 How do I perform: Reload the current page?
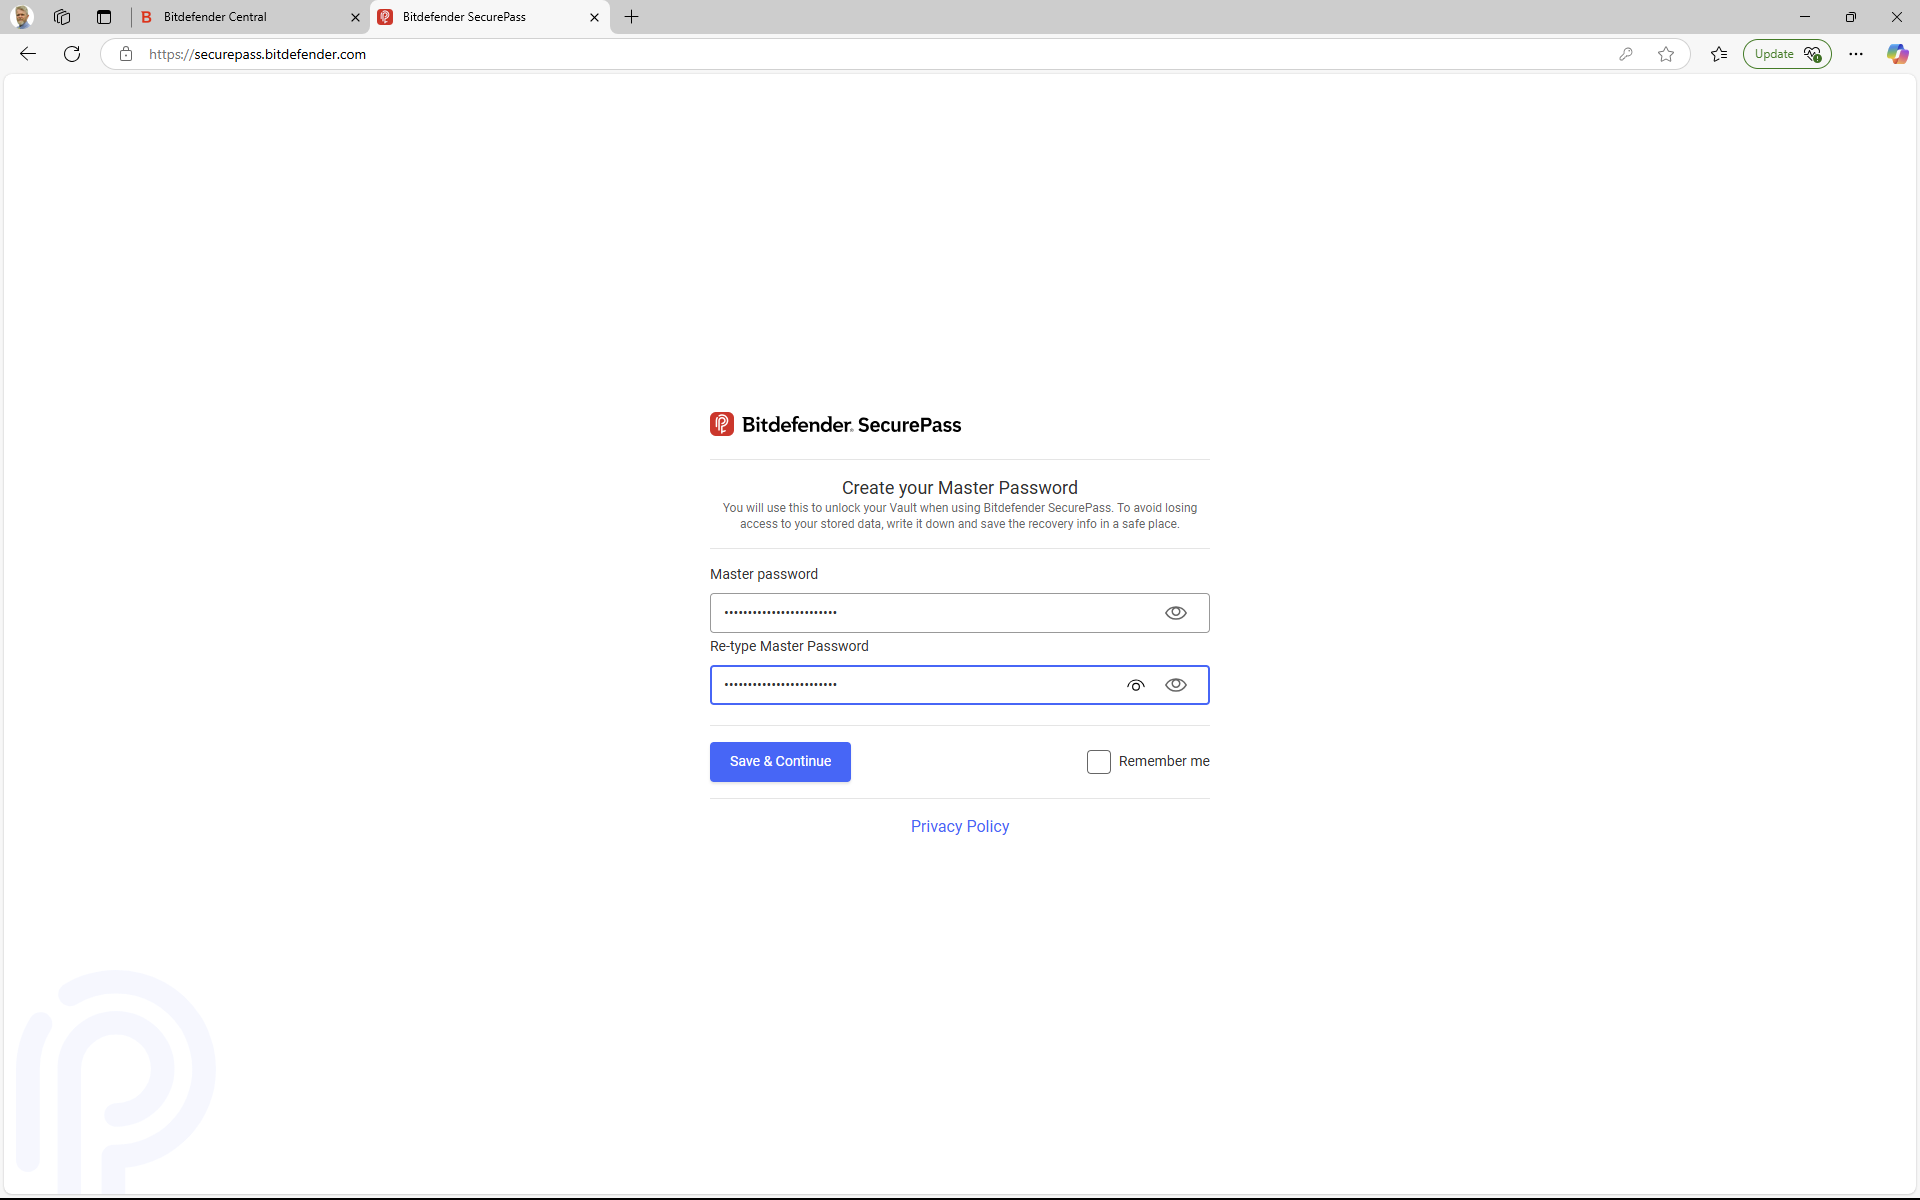(x=71, y=54)
